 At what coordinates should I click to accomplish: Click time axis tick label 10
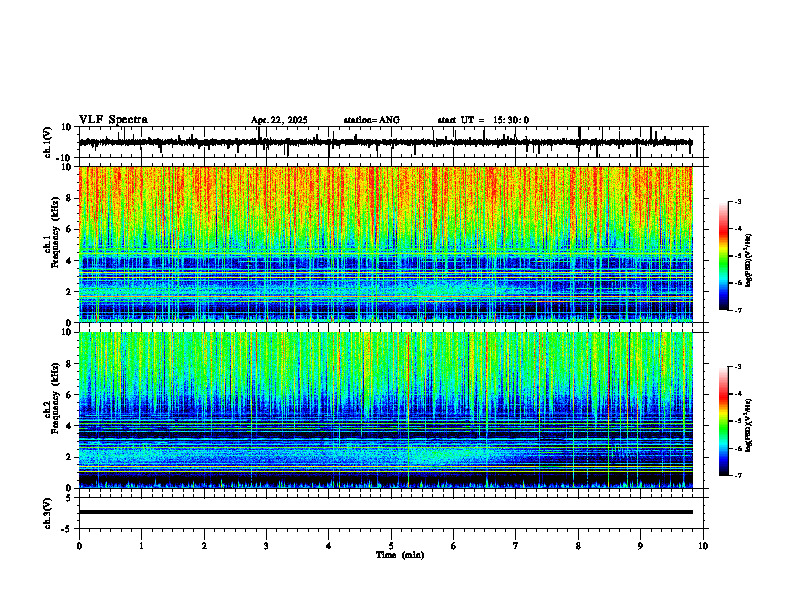[x=703, y=546]
